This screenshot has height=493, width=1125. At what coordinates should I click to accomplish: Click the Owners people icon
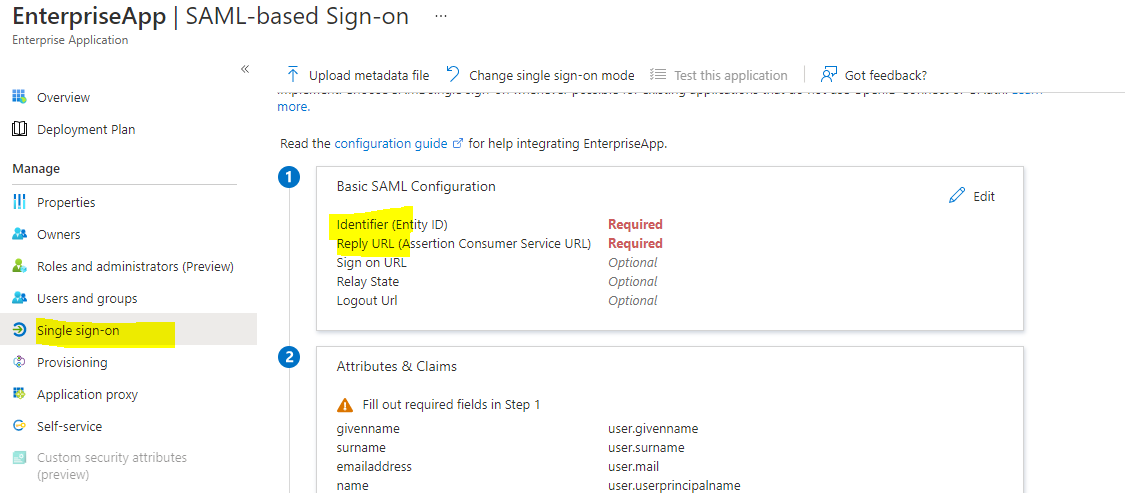(x=20, y=235)
